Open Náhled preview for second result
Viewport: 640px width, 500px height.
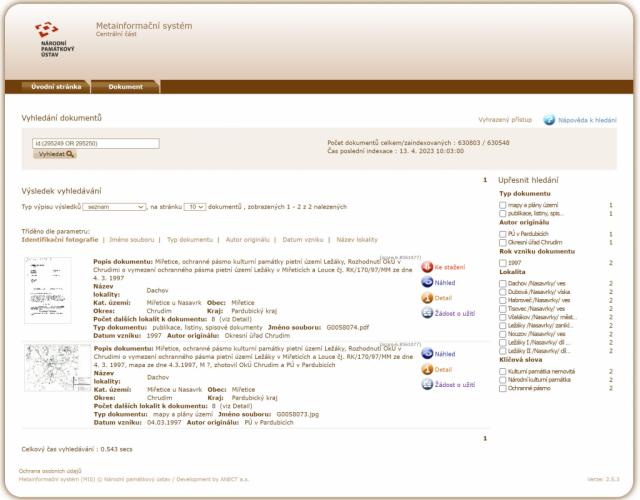(427, 354)
